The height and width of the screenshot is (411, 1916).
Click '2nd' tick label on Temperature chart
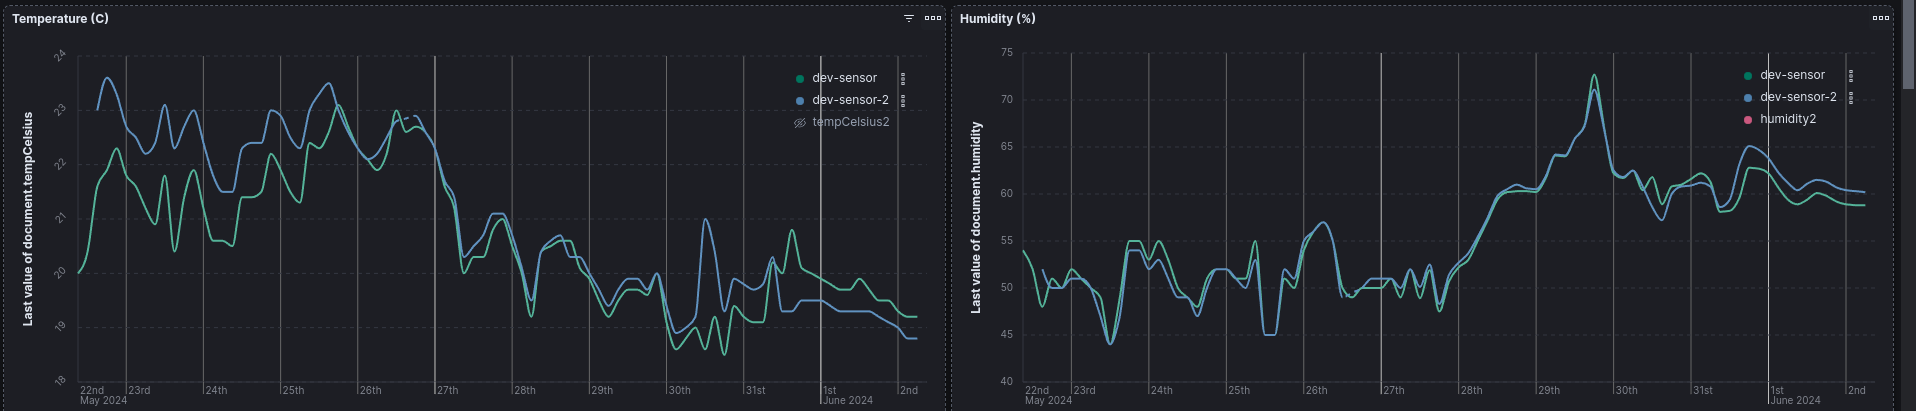coord(909,390)
